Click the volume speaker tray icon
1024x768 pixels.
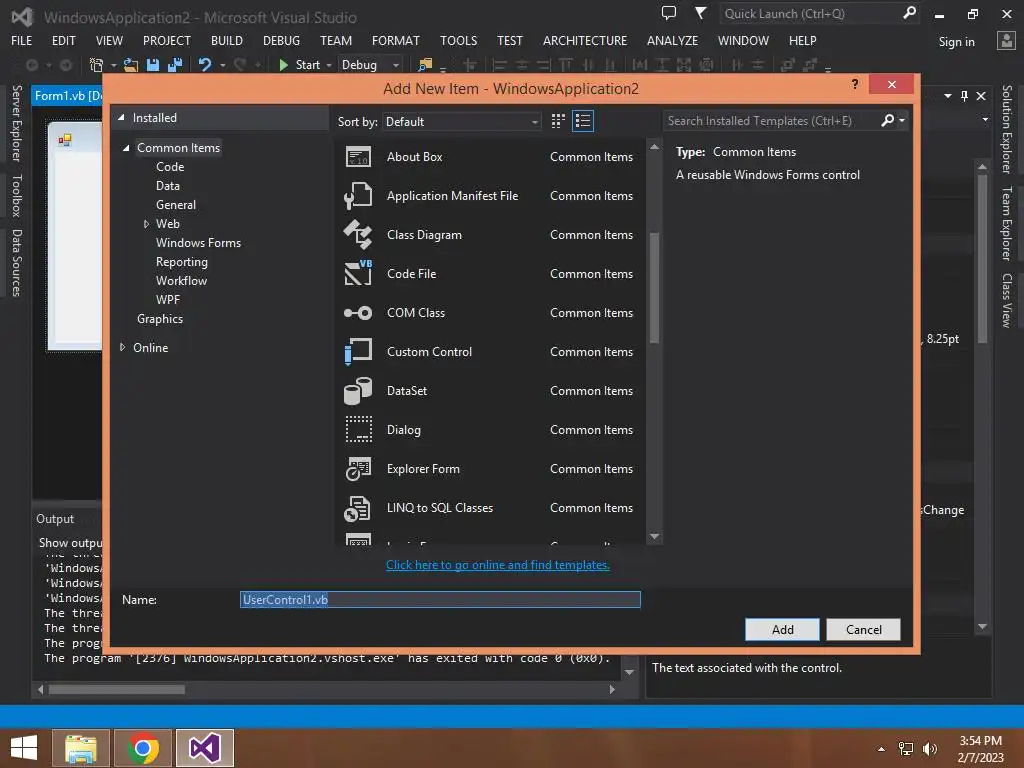tap(930, 749)
